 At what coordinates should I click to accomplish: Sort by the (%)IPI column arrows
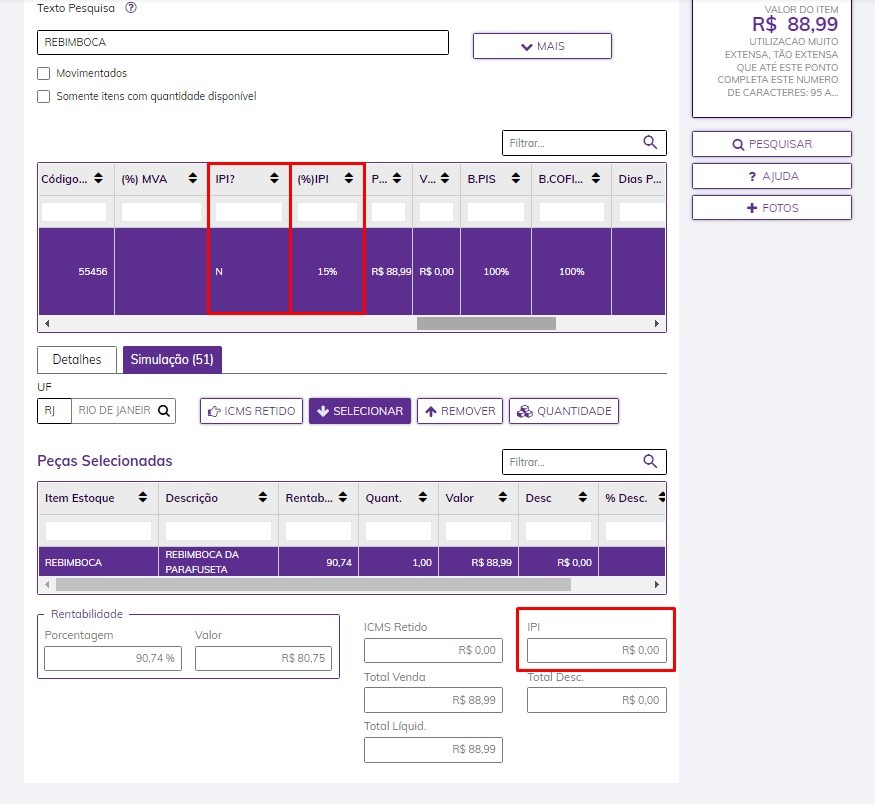pyautogui.click(x=349, y=179)
